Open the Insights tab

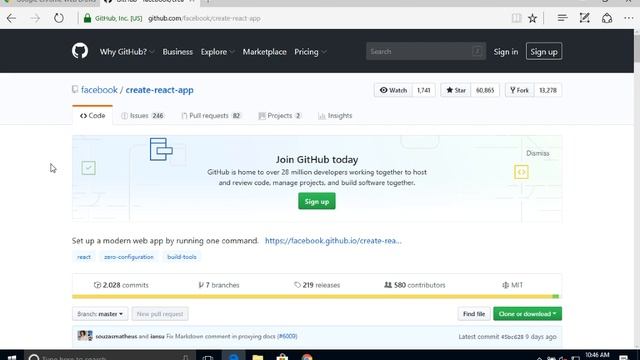tap(335, 116)
